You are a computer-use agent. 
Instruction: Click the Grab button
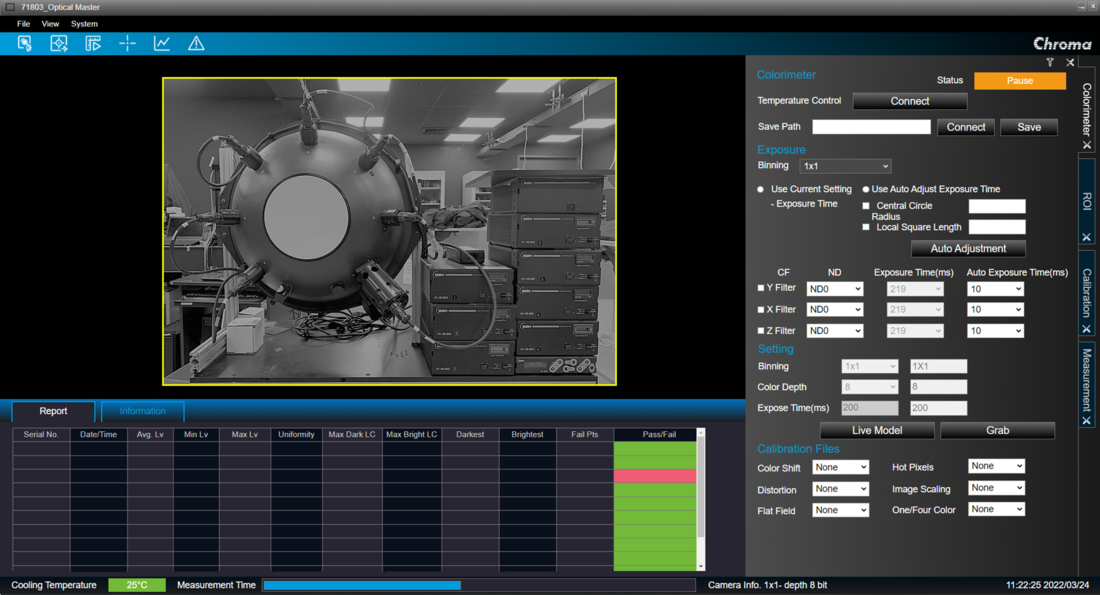point(997,430)
